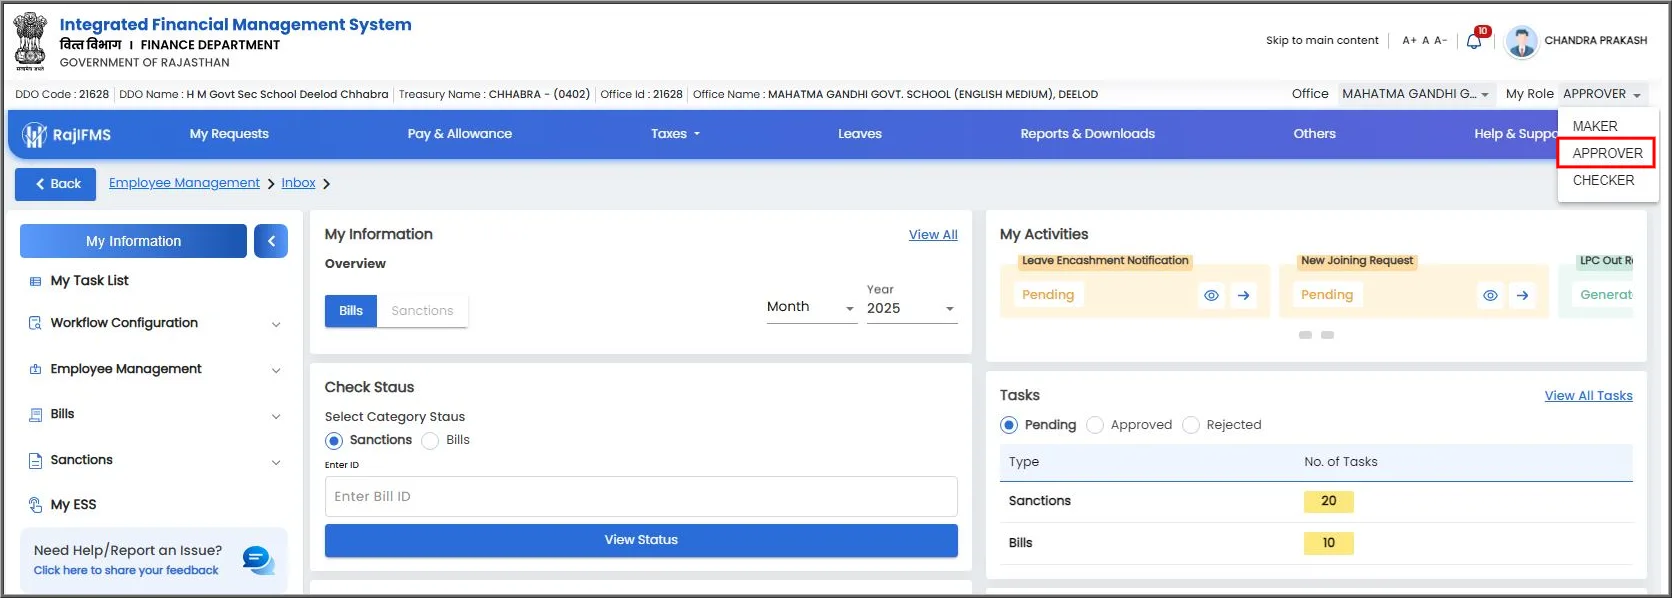Select the Approved tasks radio button
Screen dimensions: 1672x598
tap(1095, 425)
